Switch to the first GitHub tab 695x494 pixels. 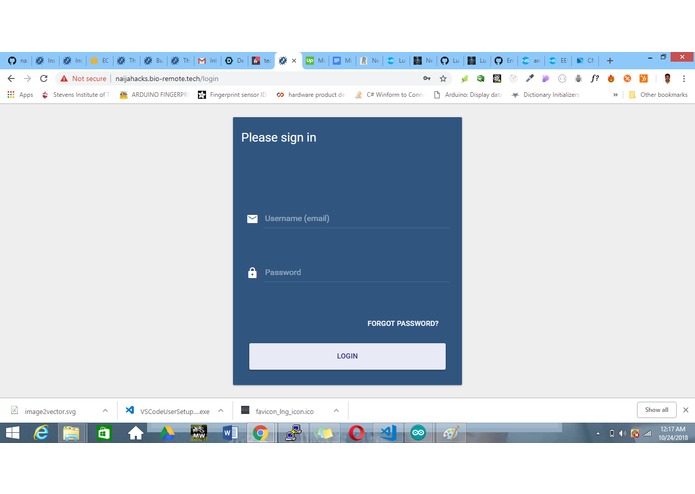tap(17, 61)
